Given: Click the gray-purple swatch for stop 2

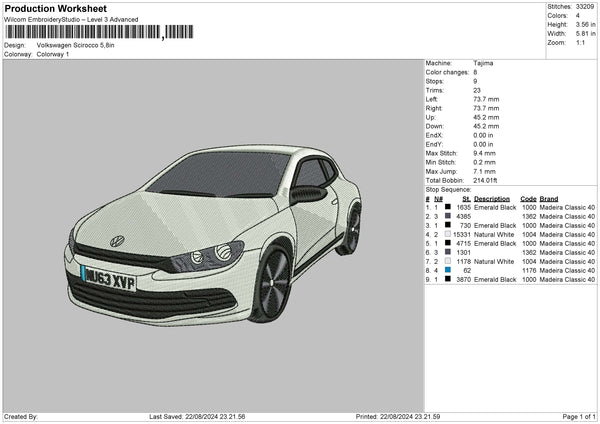Looking at the screenshot, I should [447, 216].
